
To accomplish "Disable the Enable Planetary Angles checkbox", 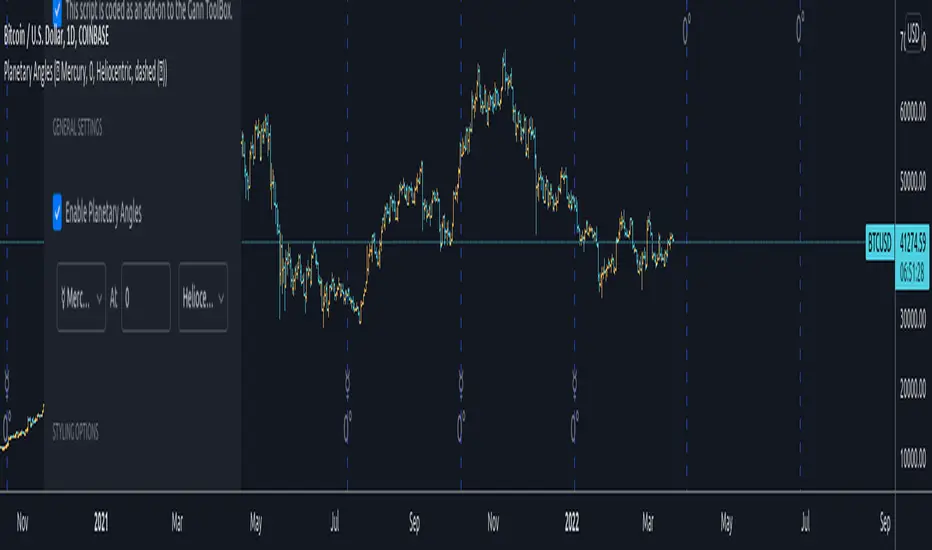I will pyautogui.click(x=58, y=212).
